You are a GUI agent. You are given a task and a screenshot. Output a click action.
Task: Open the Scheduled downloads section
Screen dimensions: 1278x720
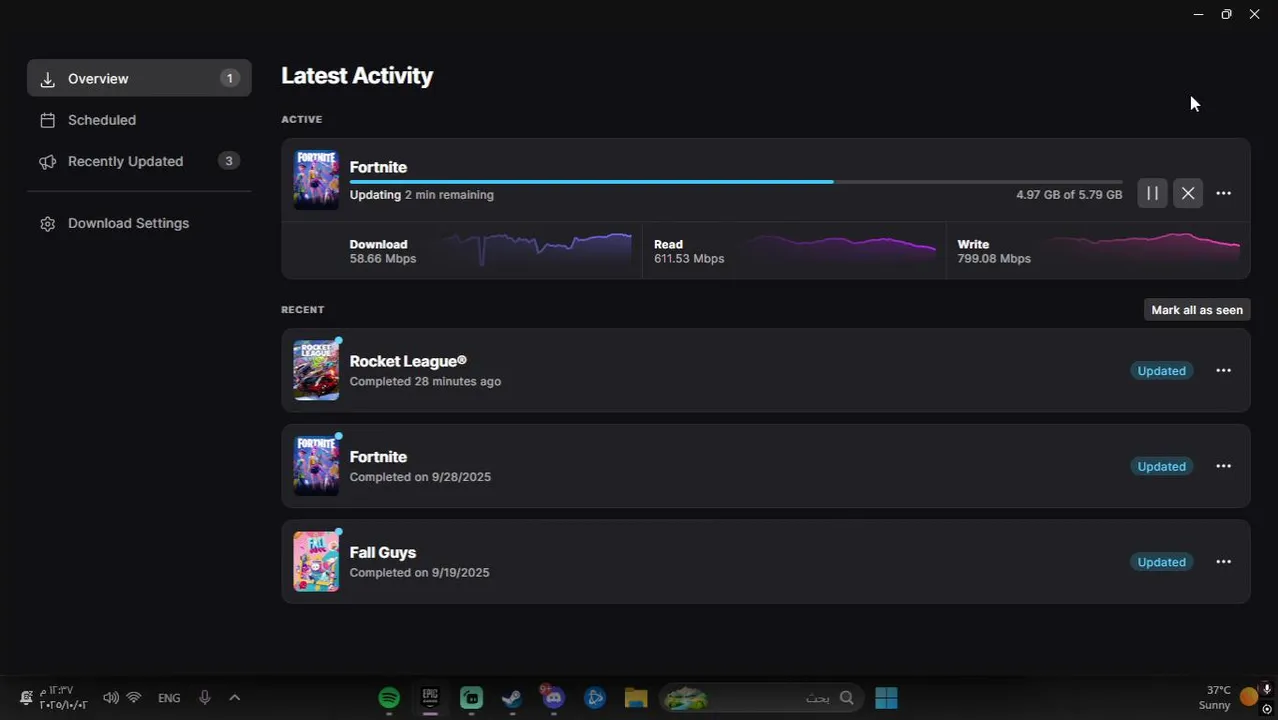(139, 120)
